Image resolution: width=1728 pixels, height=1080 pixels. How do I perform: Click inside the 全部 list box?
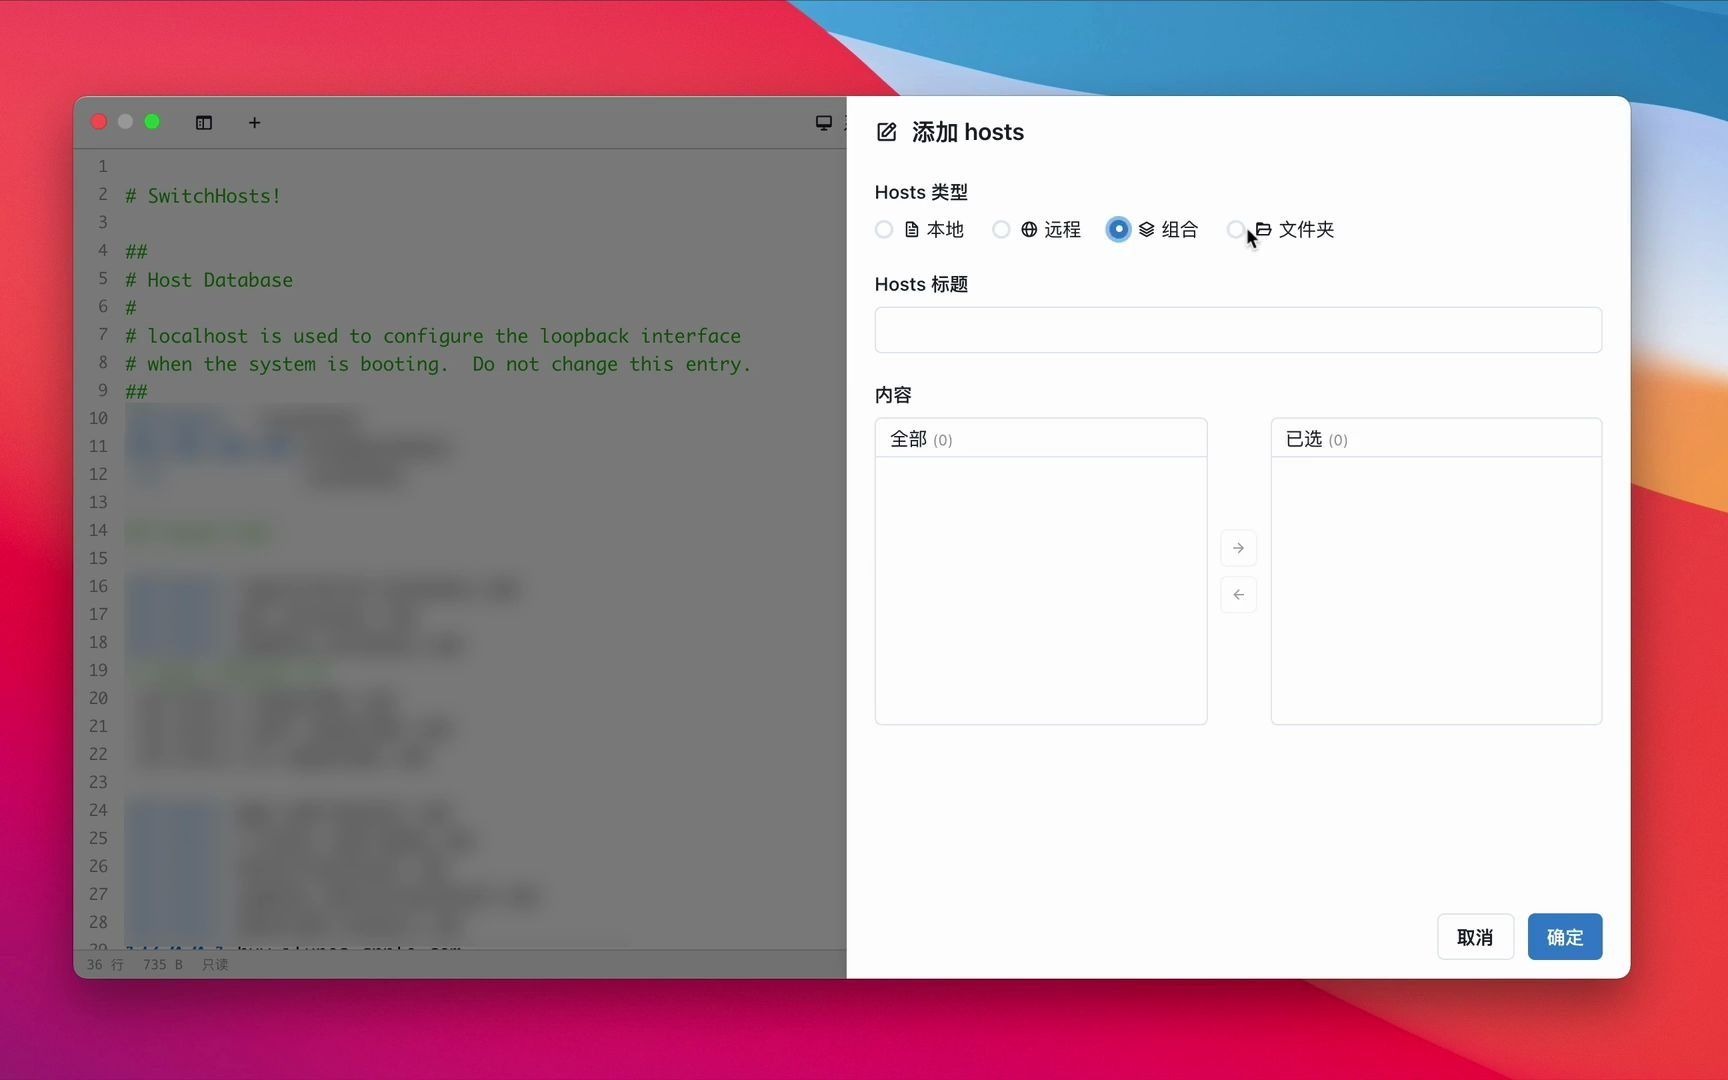pos(1041,590)
